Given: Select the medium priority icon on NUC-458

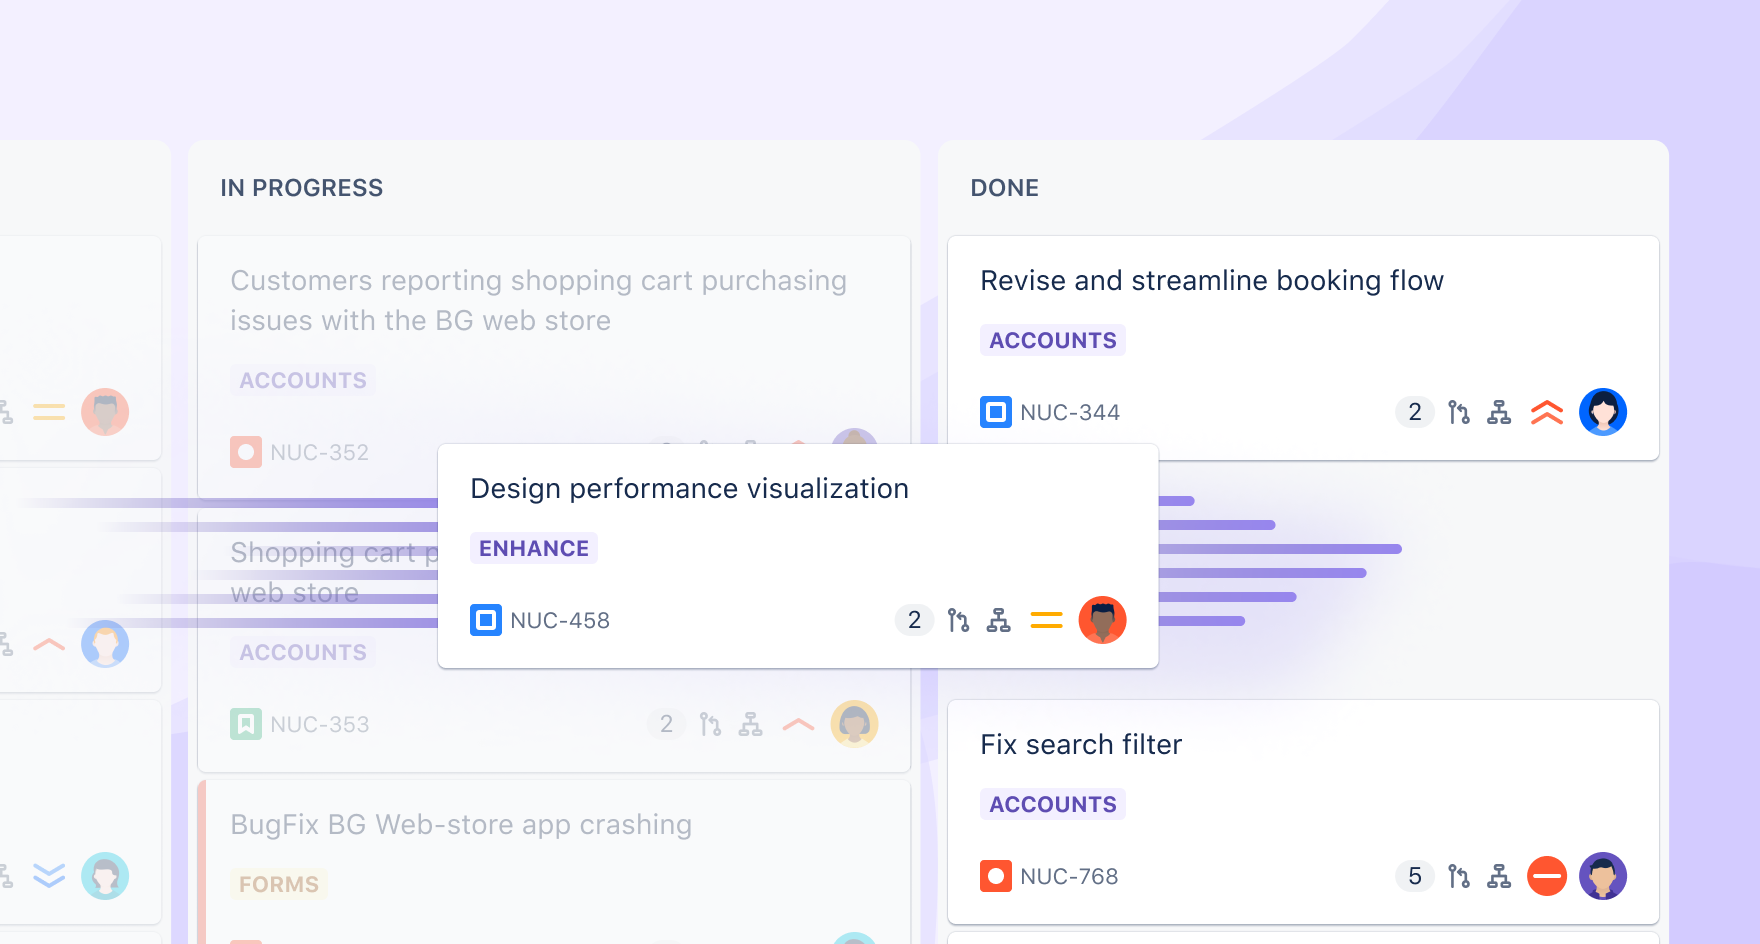Looking at the screenshot, I should [1046, 620].
